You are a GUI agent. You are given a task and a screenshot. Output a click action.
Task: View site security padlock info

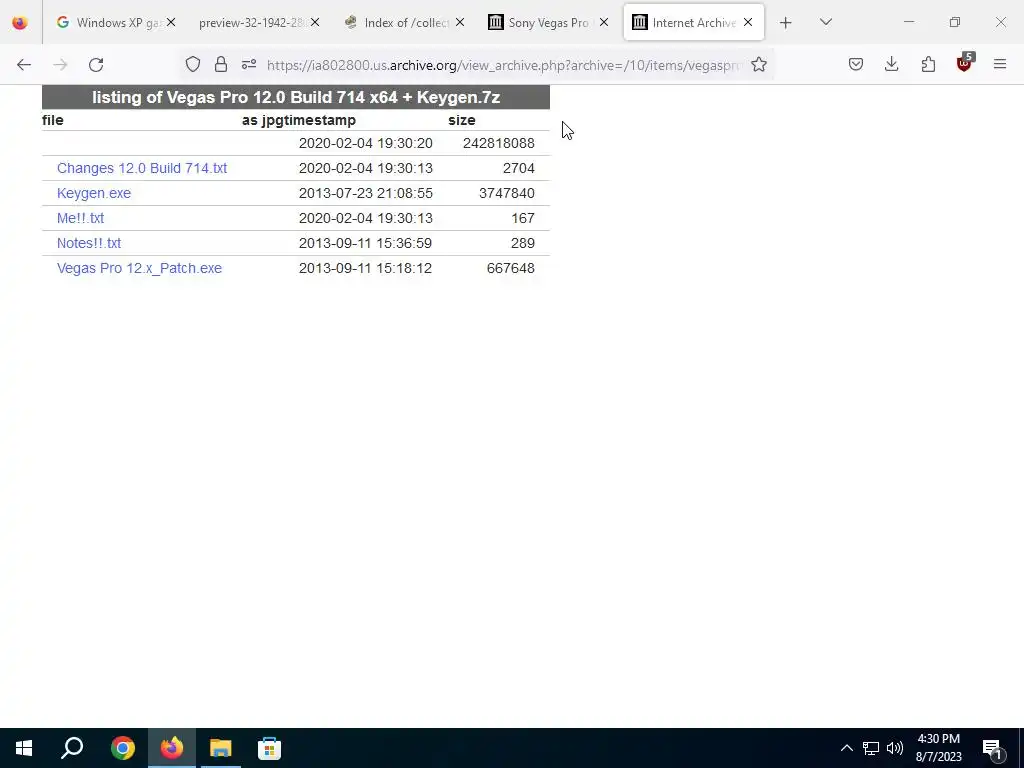(221, 64)
